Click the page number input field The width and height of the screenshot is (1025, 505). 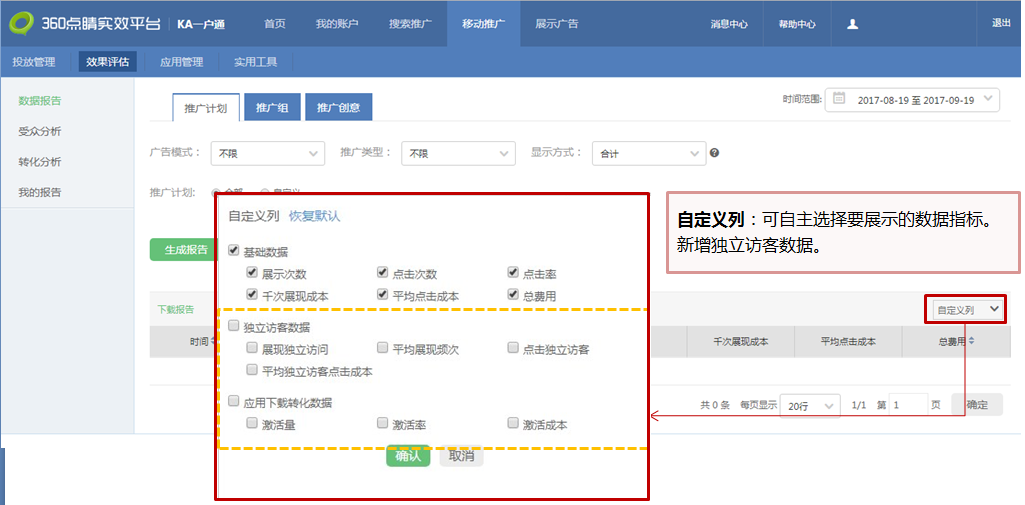(x=908, y=405)
